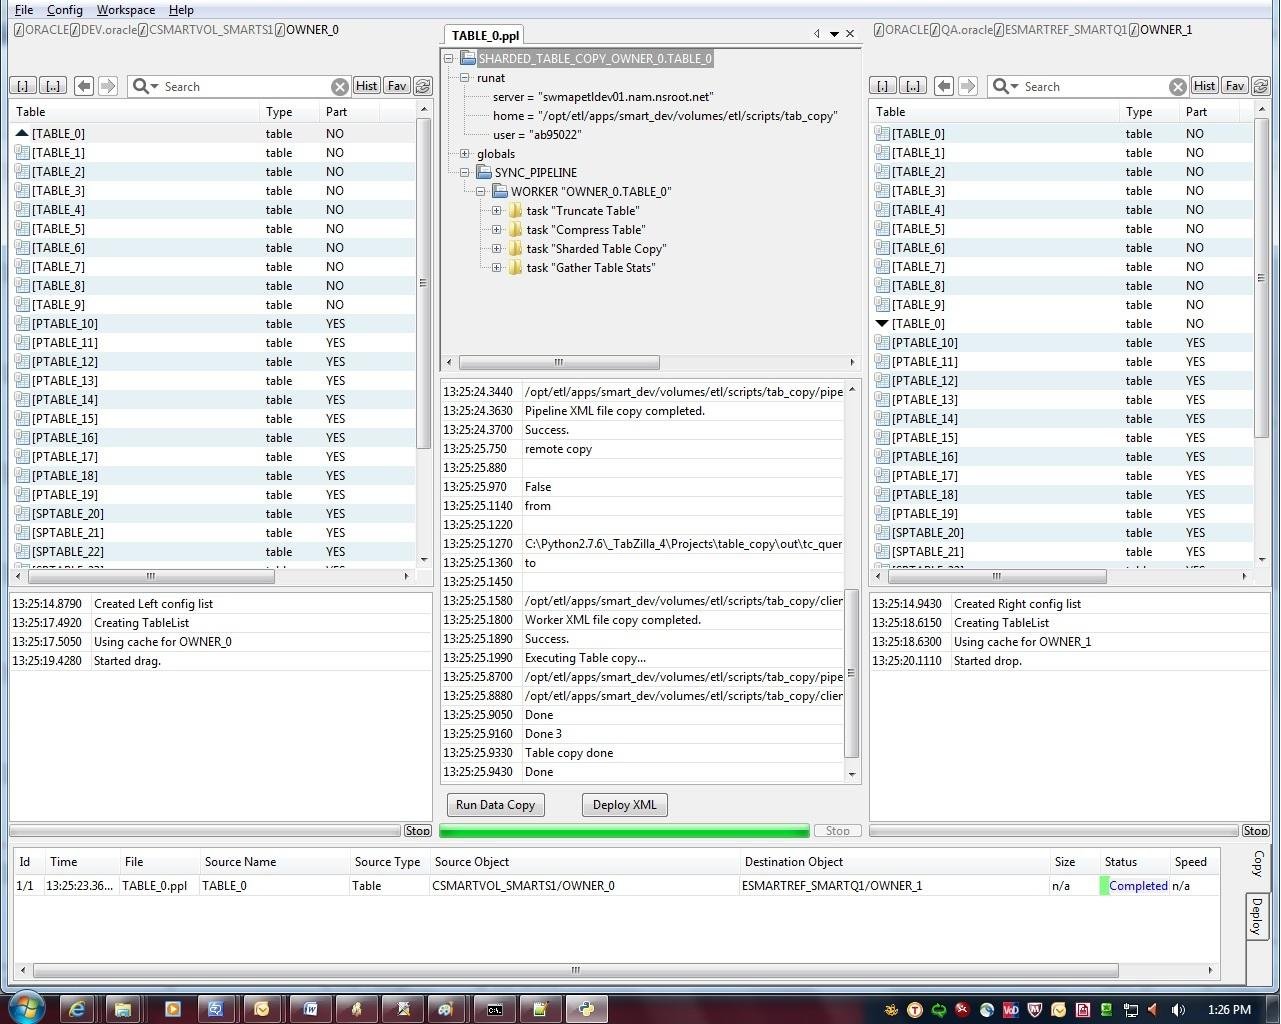Expand task "Compress Table"
This screenshot has height=1024, width=1281.
(x=496, y=229)
